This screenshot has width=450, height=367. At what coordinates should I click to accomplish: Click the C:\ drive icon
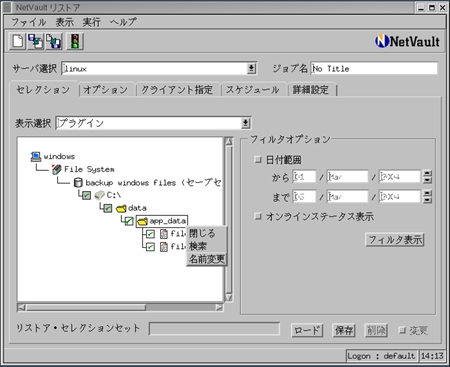(x=99, y=195)
